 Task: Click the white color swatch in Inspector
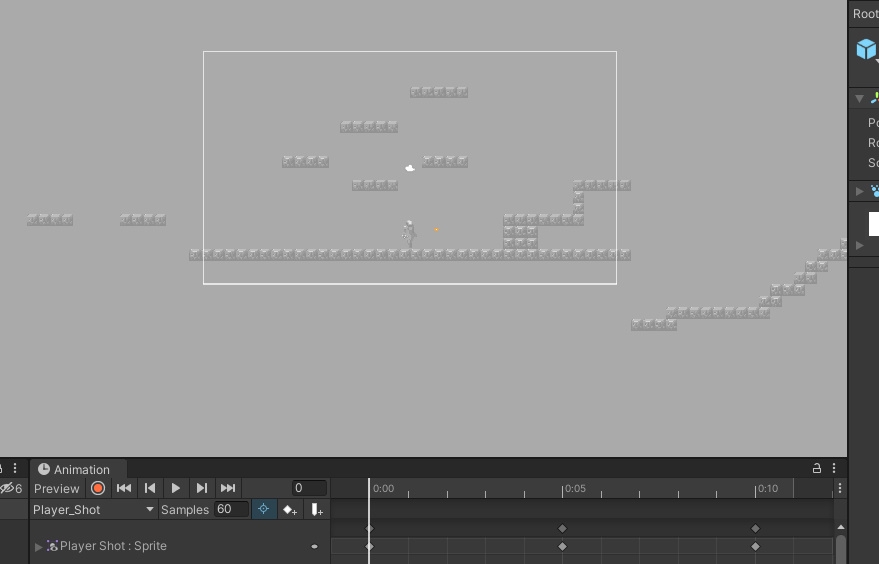click(x=873, y=224)
